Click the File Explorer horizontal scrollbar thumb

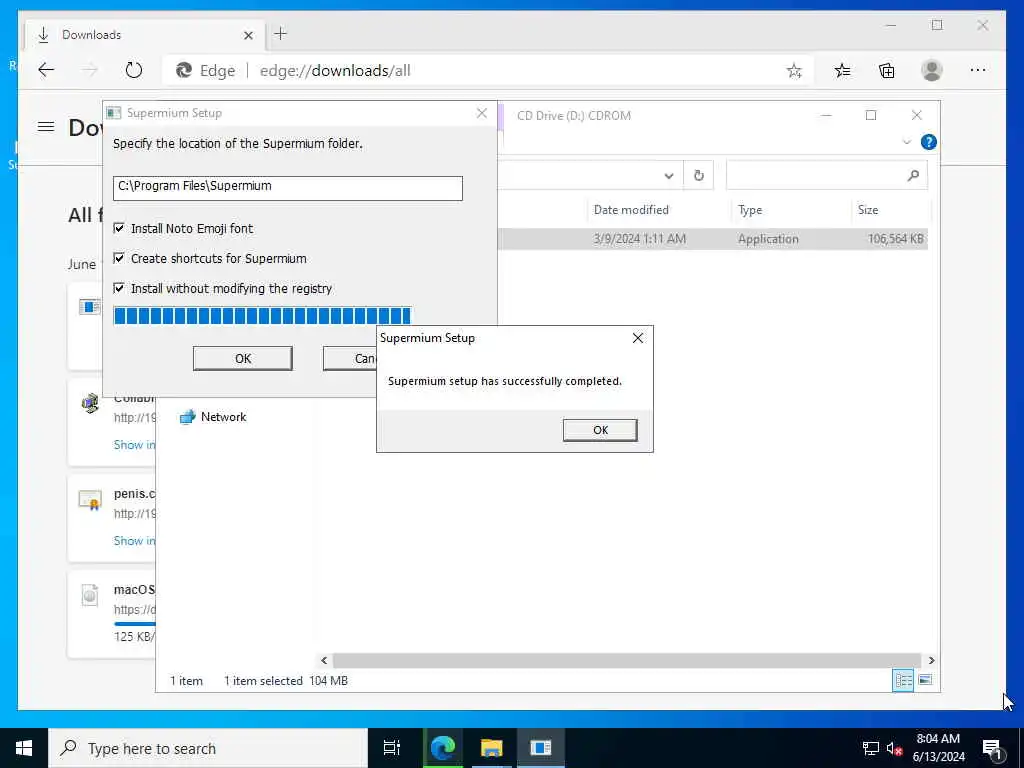click(626, 660)
